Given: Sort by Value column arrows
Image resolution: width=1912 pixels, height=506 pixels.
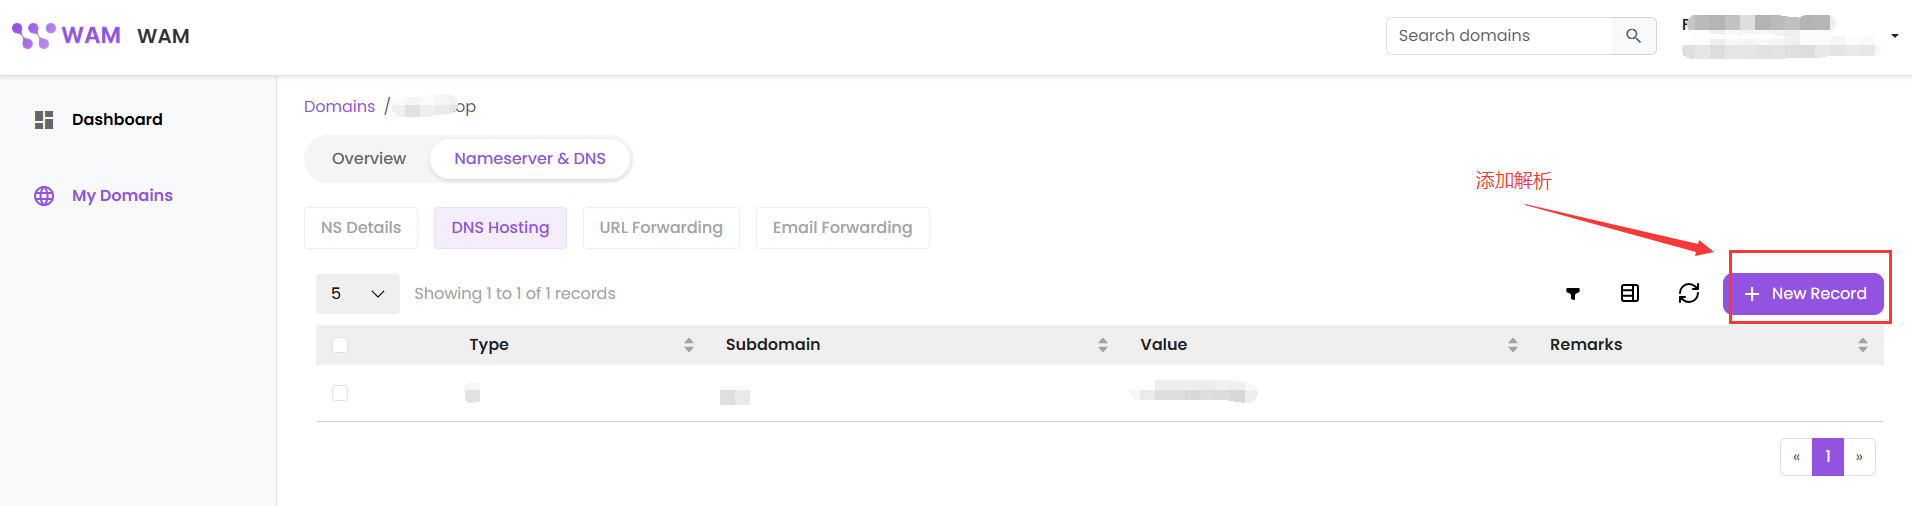Looking at the screenshot, I should (x=1513, y=345).
